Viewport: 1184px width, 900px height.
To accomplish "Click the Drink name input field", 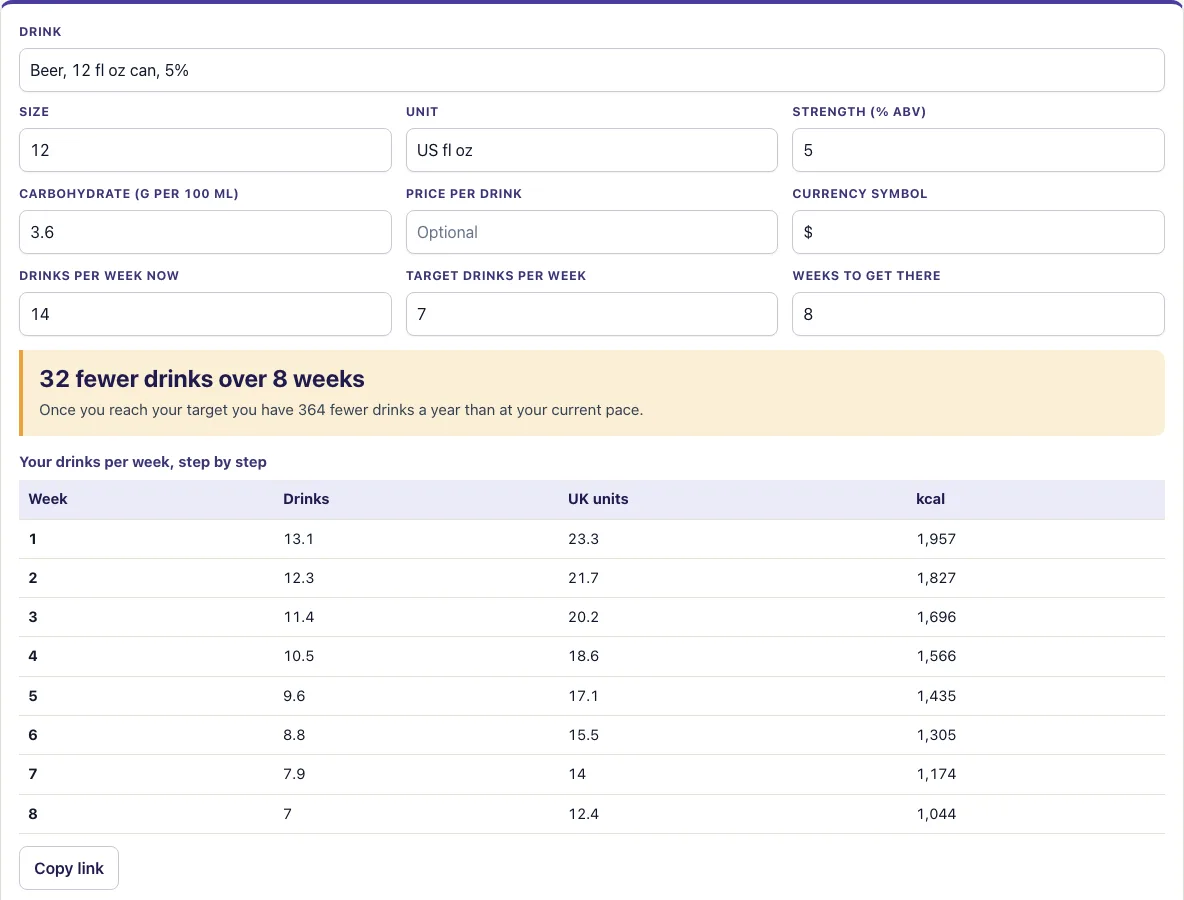I will pyautogui.click(x=591, y=70).
